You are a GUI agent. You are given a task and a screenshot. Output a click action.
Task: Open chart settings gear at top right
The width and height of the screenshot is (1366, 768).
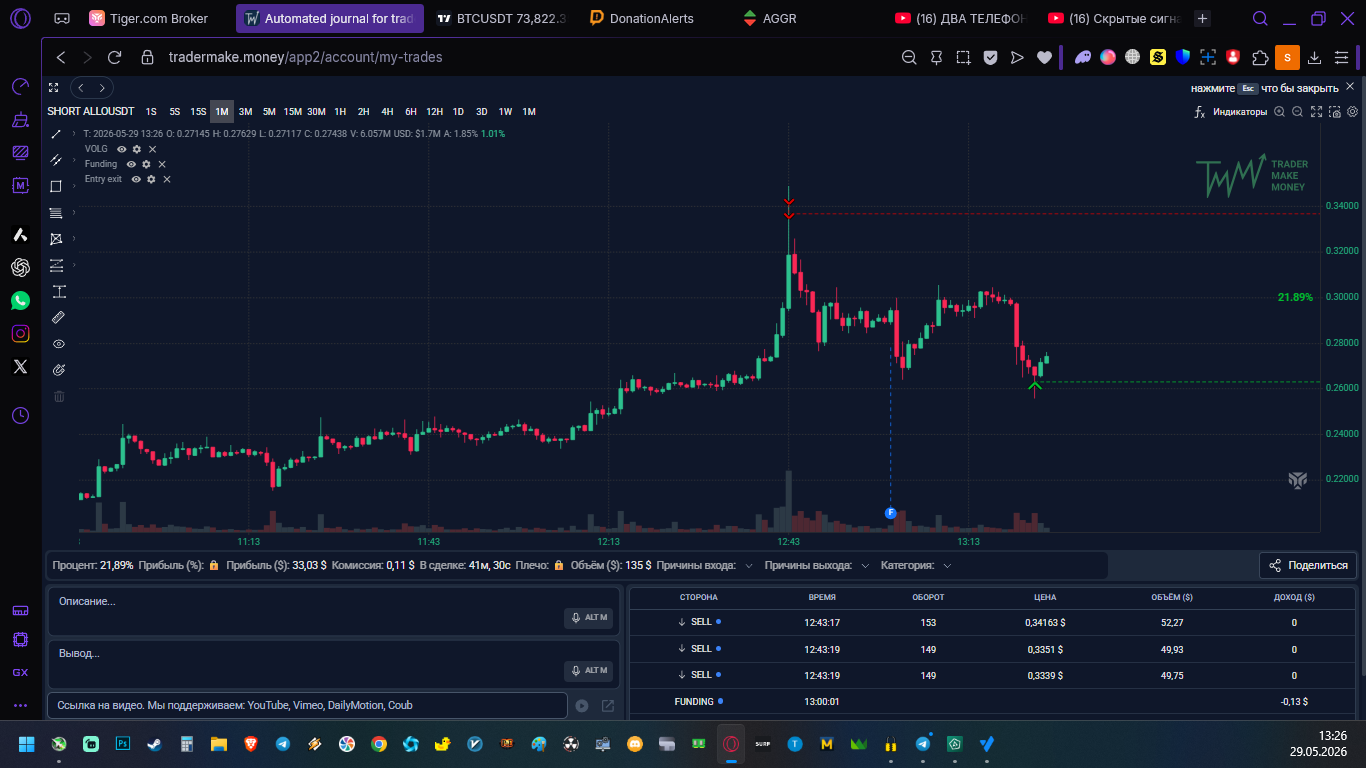[1352, 112]
